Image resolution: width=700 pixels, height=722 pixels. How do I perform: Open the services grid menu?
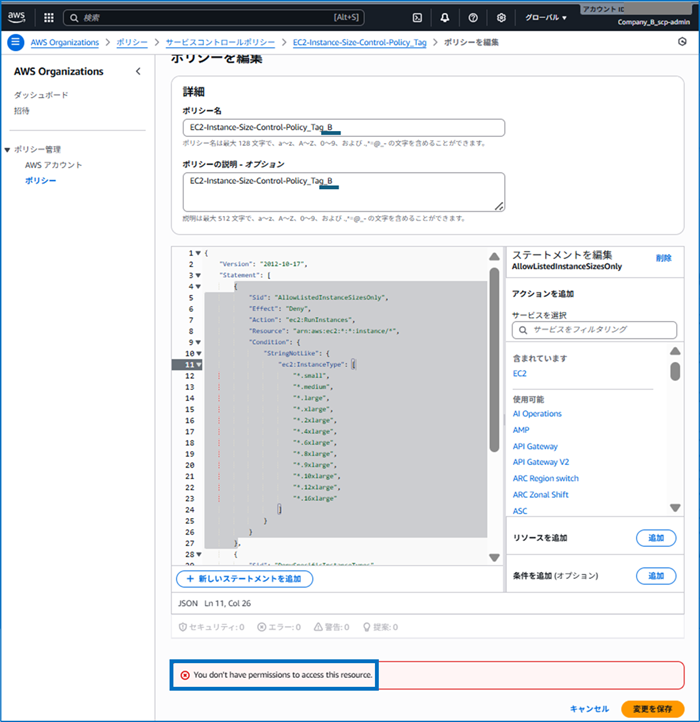48,17
